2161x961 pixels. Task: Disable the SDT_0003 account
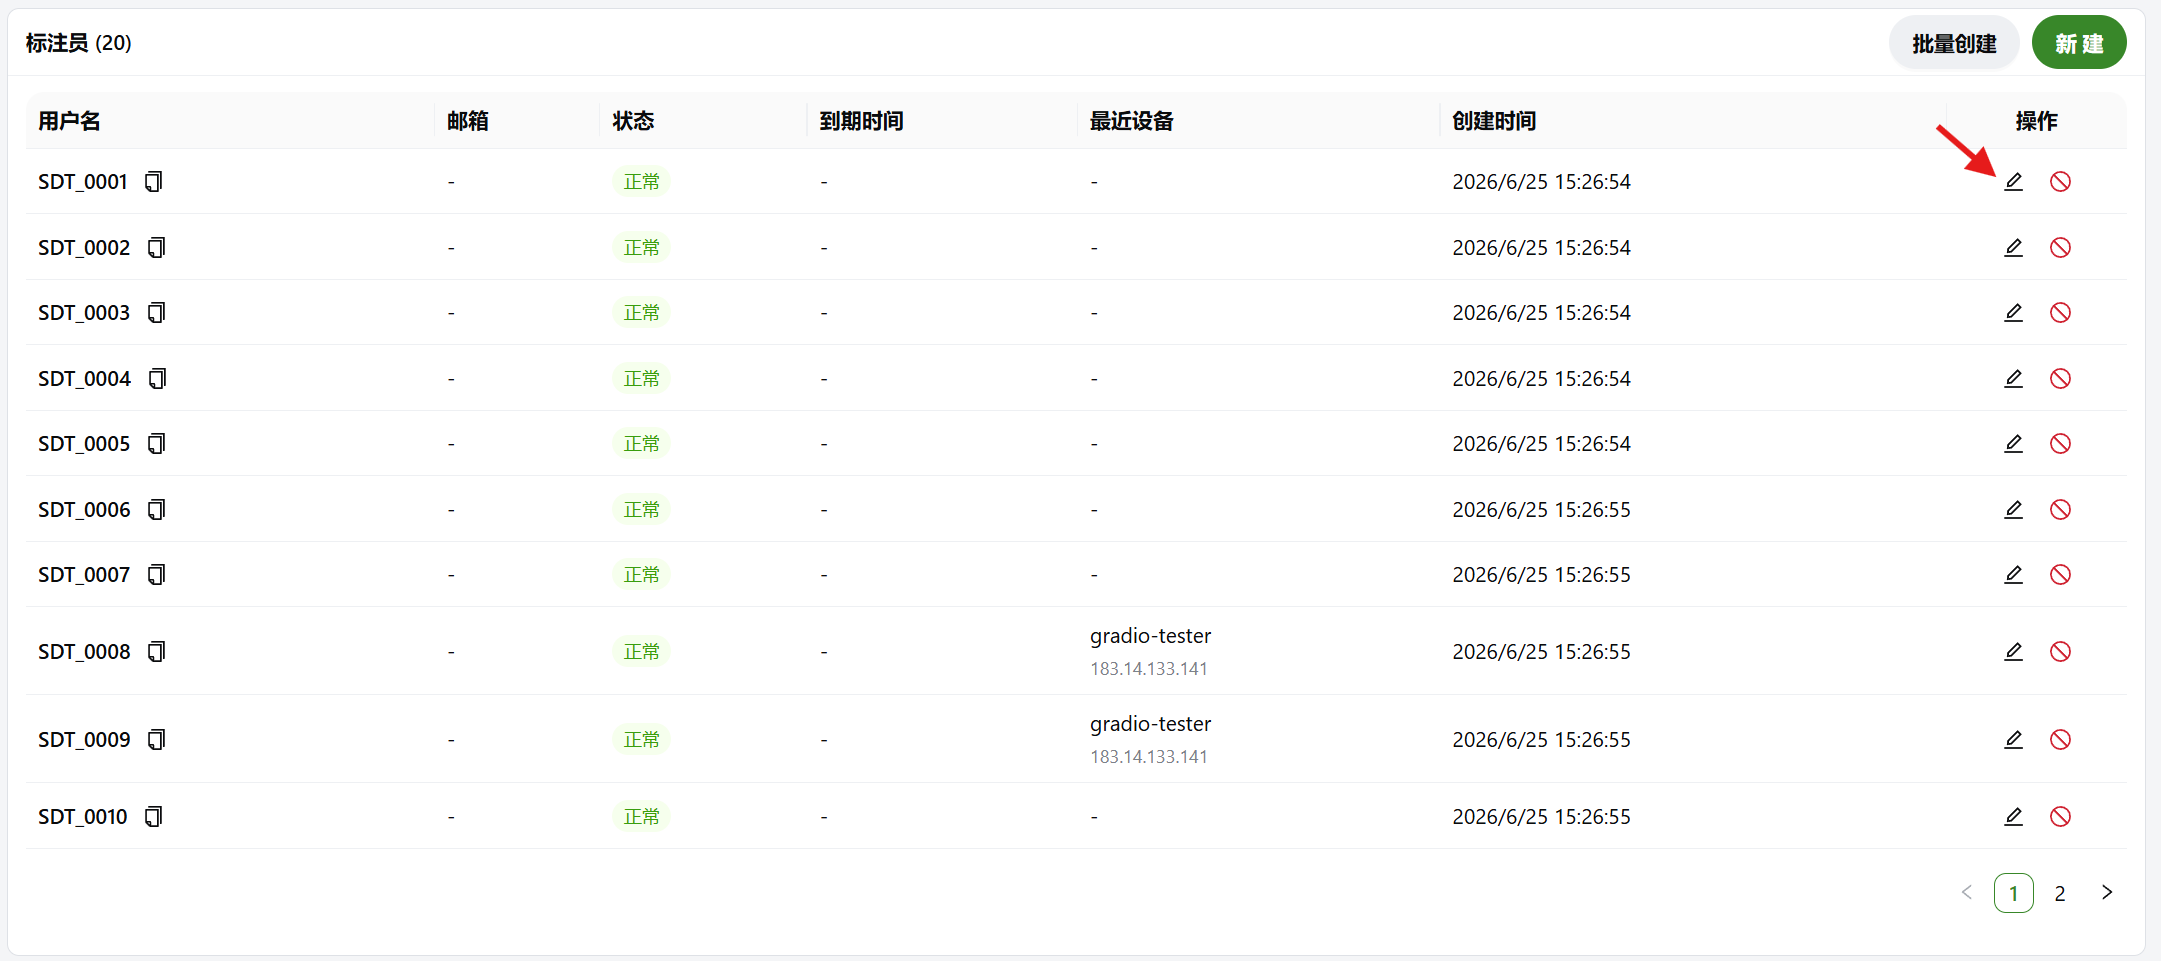click(2060, 312)
